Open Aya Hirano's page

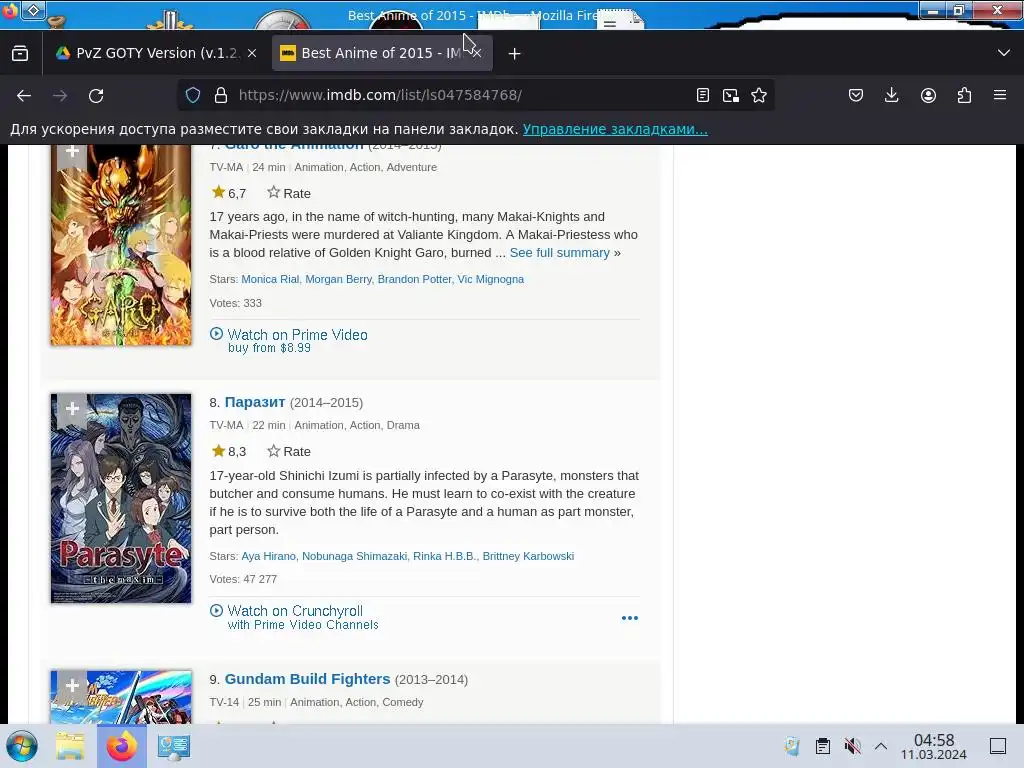[x=268, y=556]
